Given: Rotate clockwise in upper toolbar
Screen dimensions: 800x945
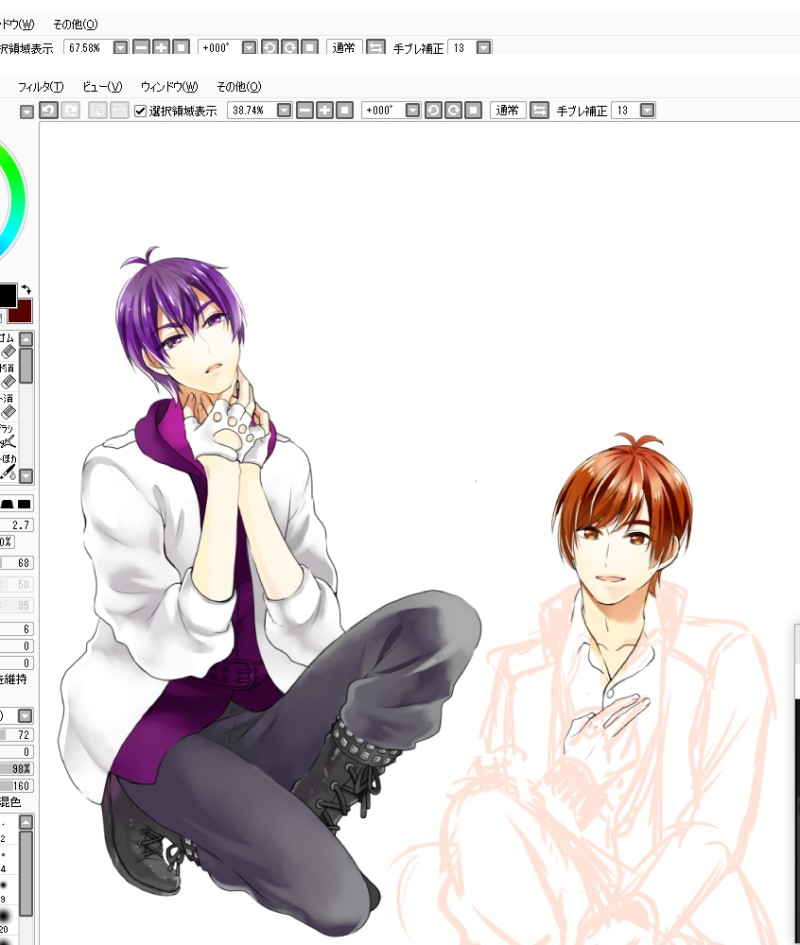Looking at the screenshot, I should click(x=289, y=47).
